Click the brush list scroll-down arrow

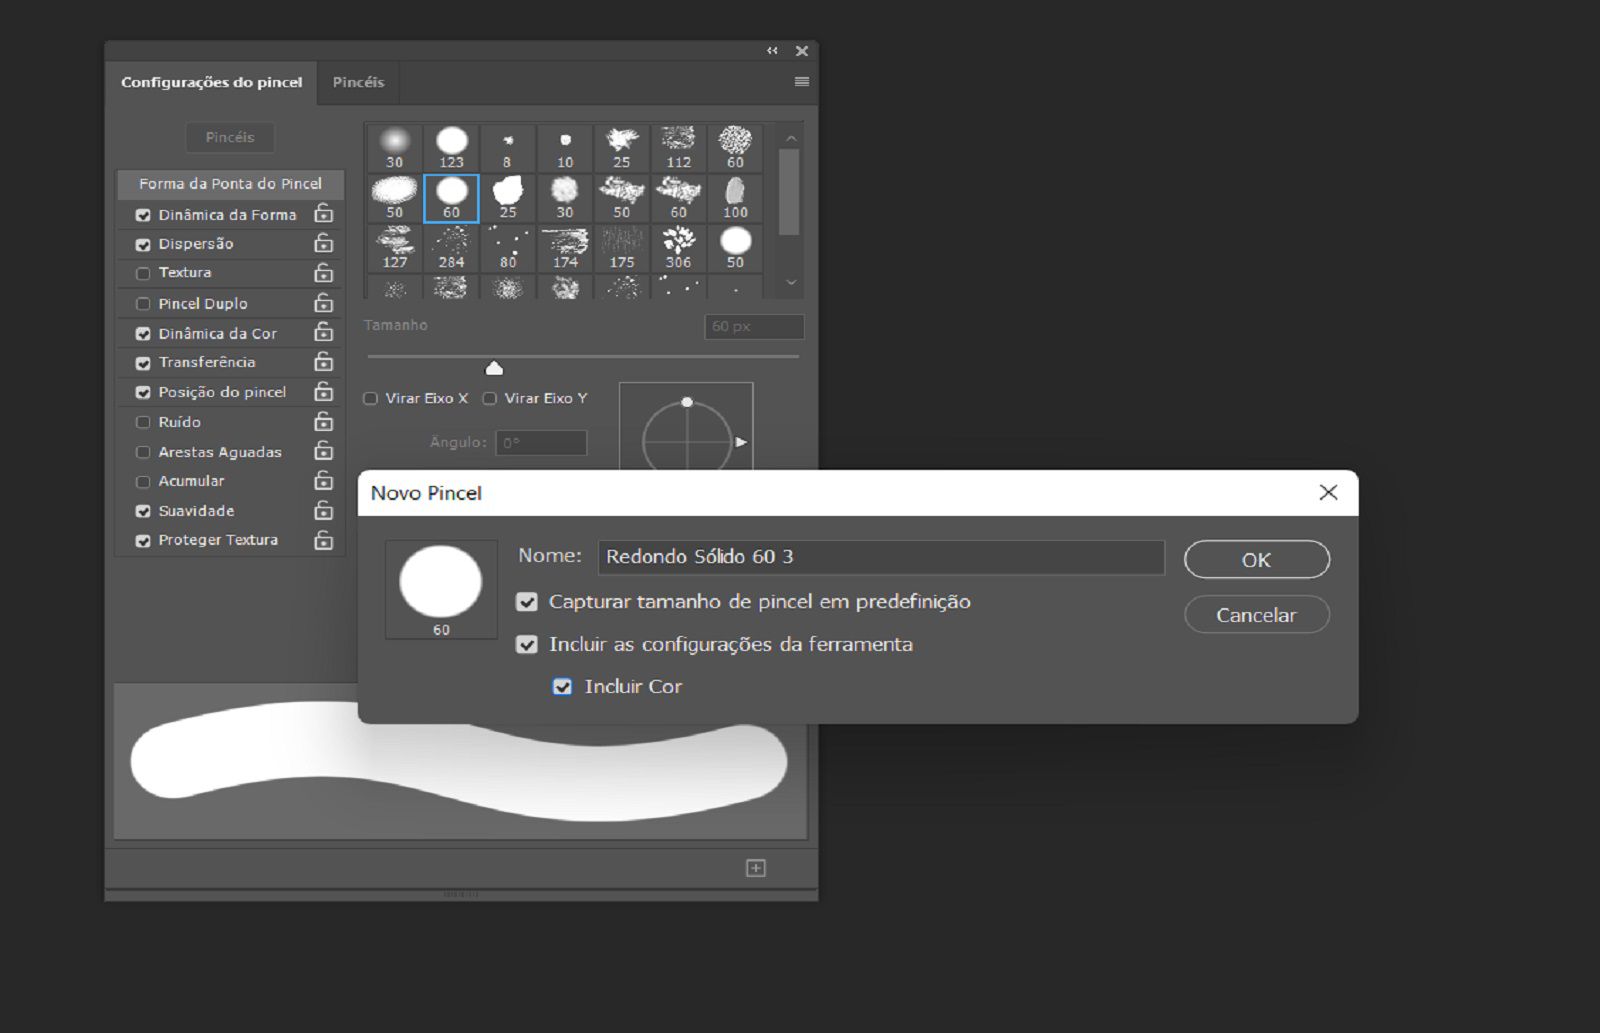pyautogui.click(x=791, y=283)
